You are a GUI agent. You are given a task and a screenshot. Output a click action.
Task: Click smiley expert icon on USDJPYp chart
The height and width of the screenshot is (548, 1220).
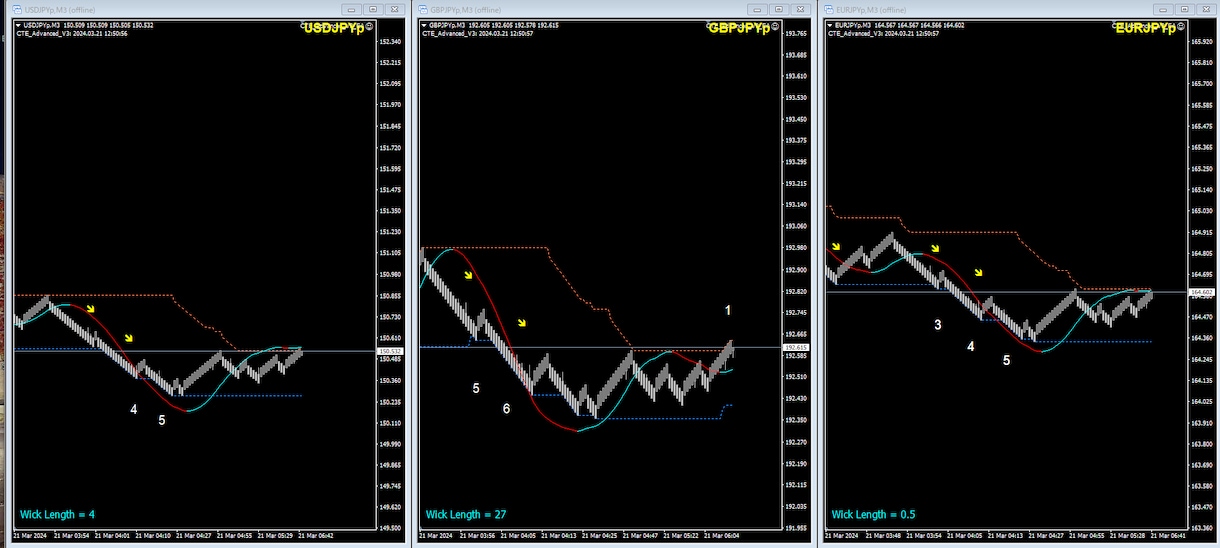tap(370, 26)
